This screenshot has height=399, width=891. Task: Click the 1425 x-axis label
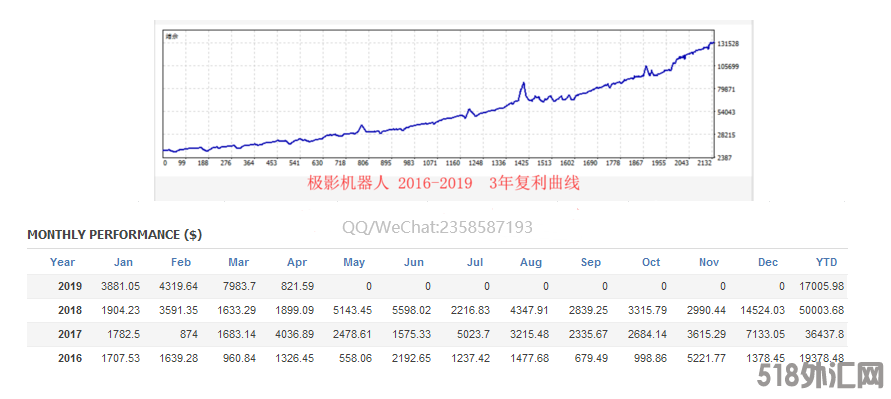point(522,163)
